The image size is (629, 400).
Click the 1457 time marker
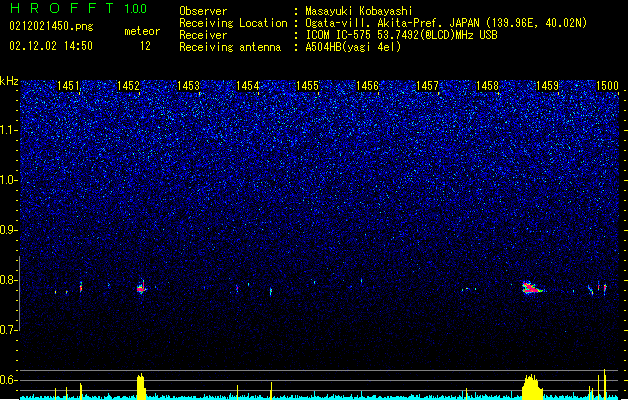[428, 86]
